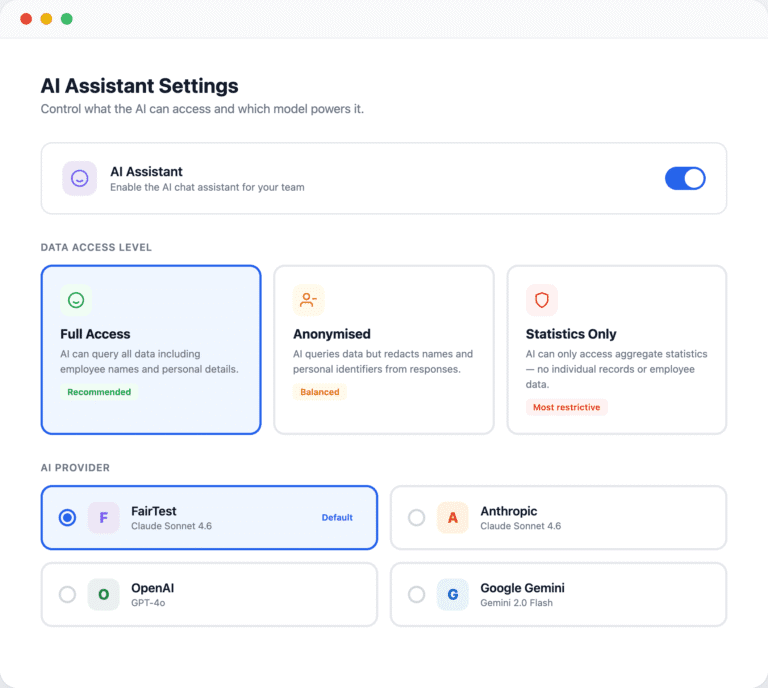
Task: Select the OpenAI radio button
Action: [67, 594]
